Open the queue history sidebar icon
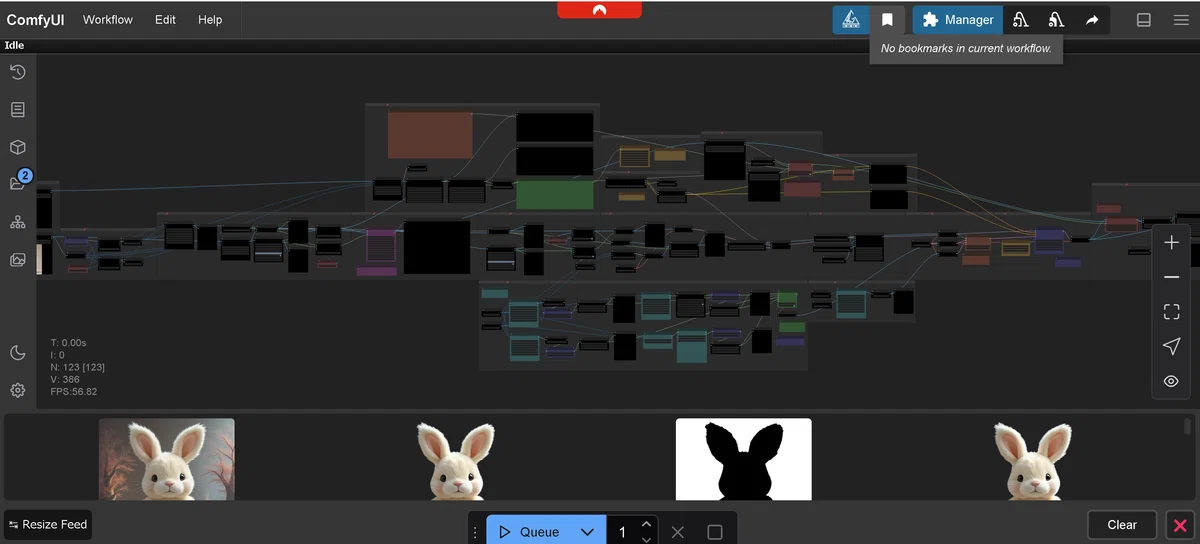The image size is (1200, 544). click(18, 72)
